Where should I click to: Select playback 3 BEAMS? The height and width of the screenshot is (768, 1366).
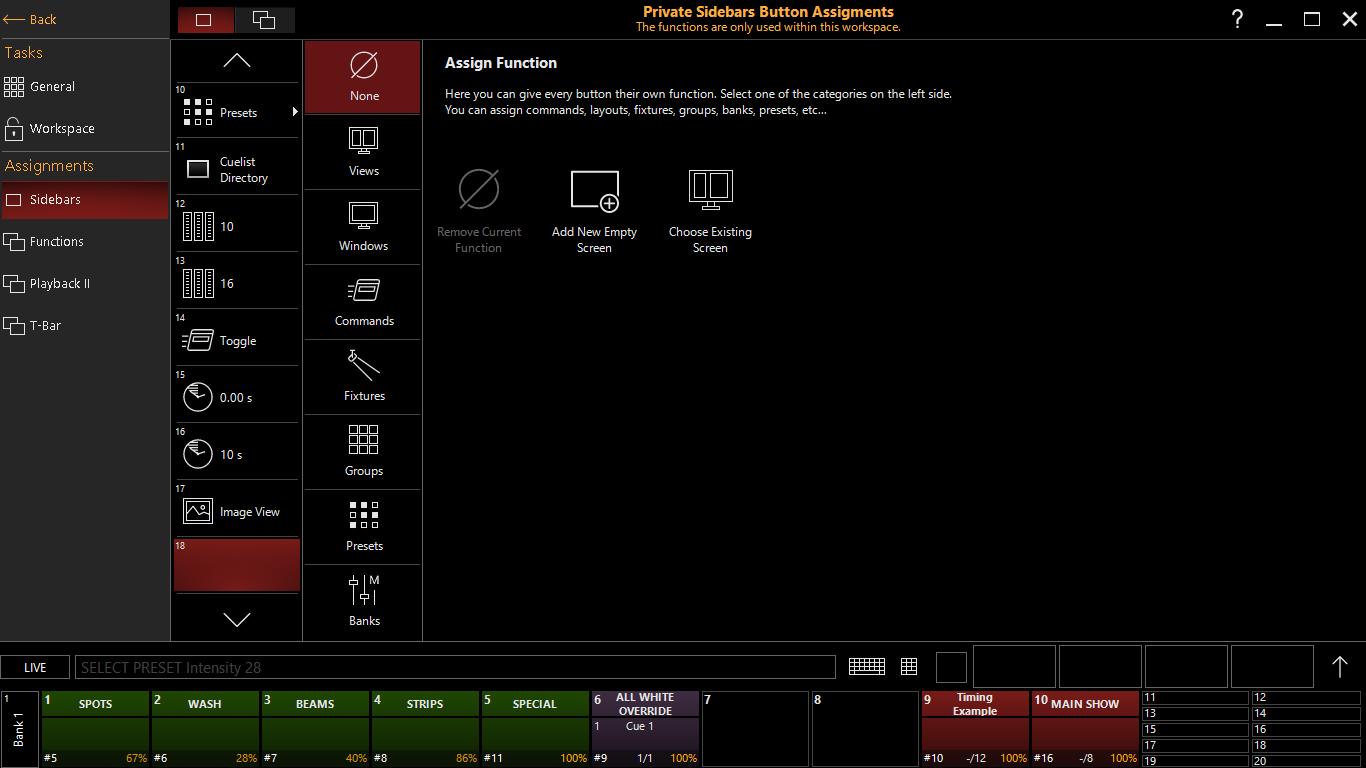pyautogui.click(x=315, y=729)
